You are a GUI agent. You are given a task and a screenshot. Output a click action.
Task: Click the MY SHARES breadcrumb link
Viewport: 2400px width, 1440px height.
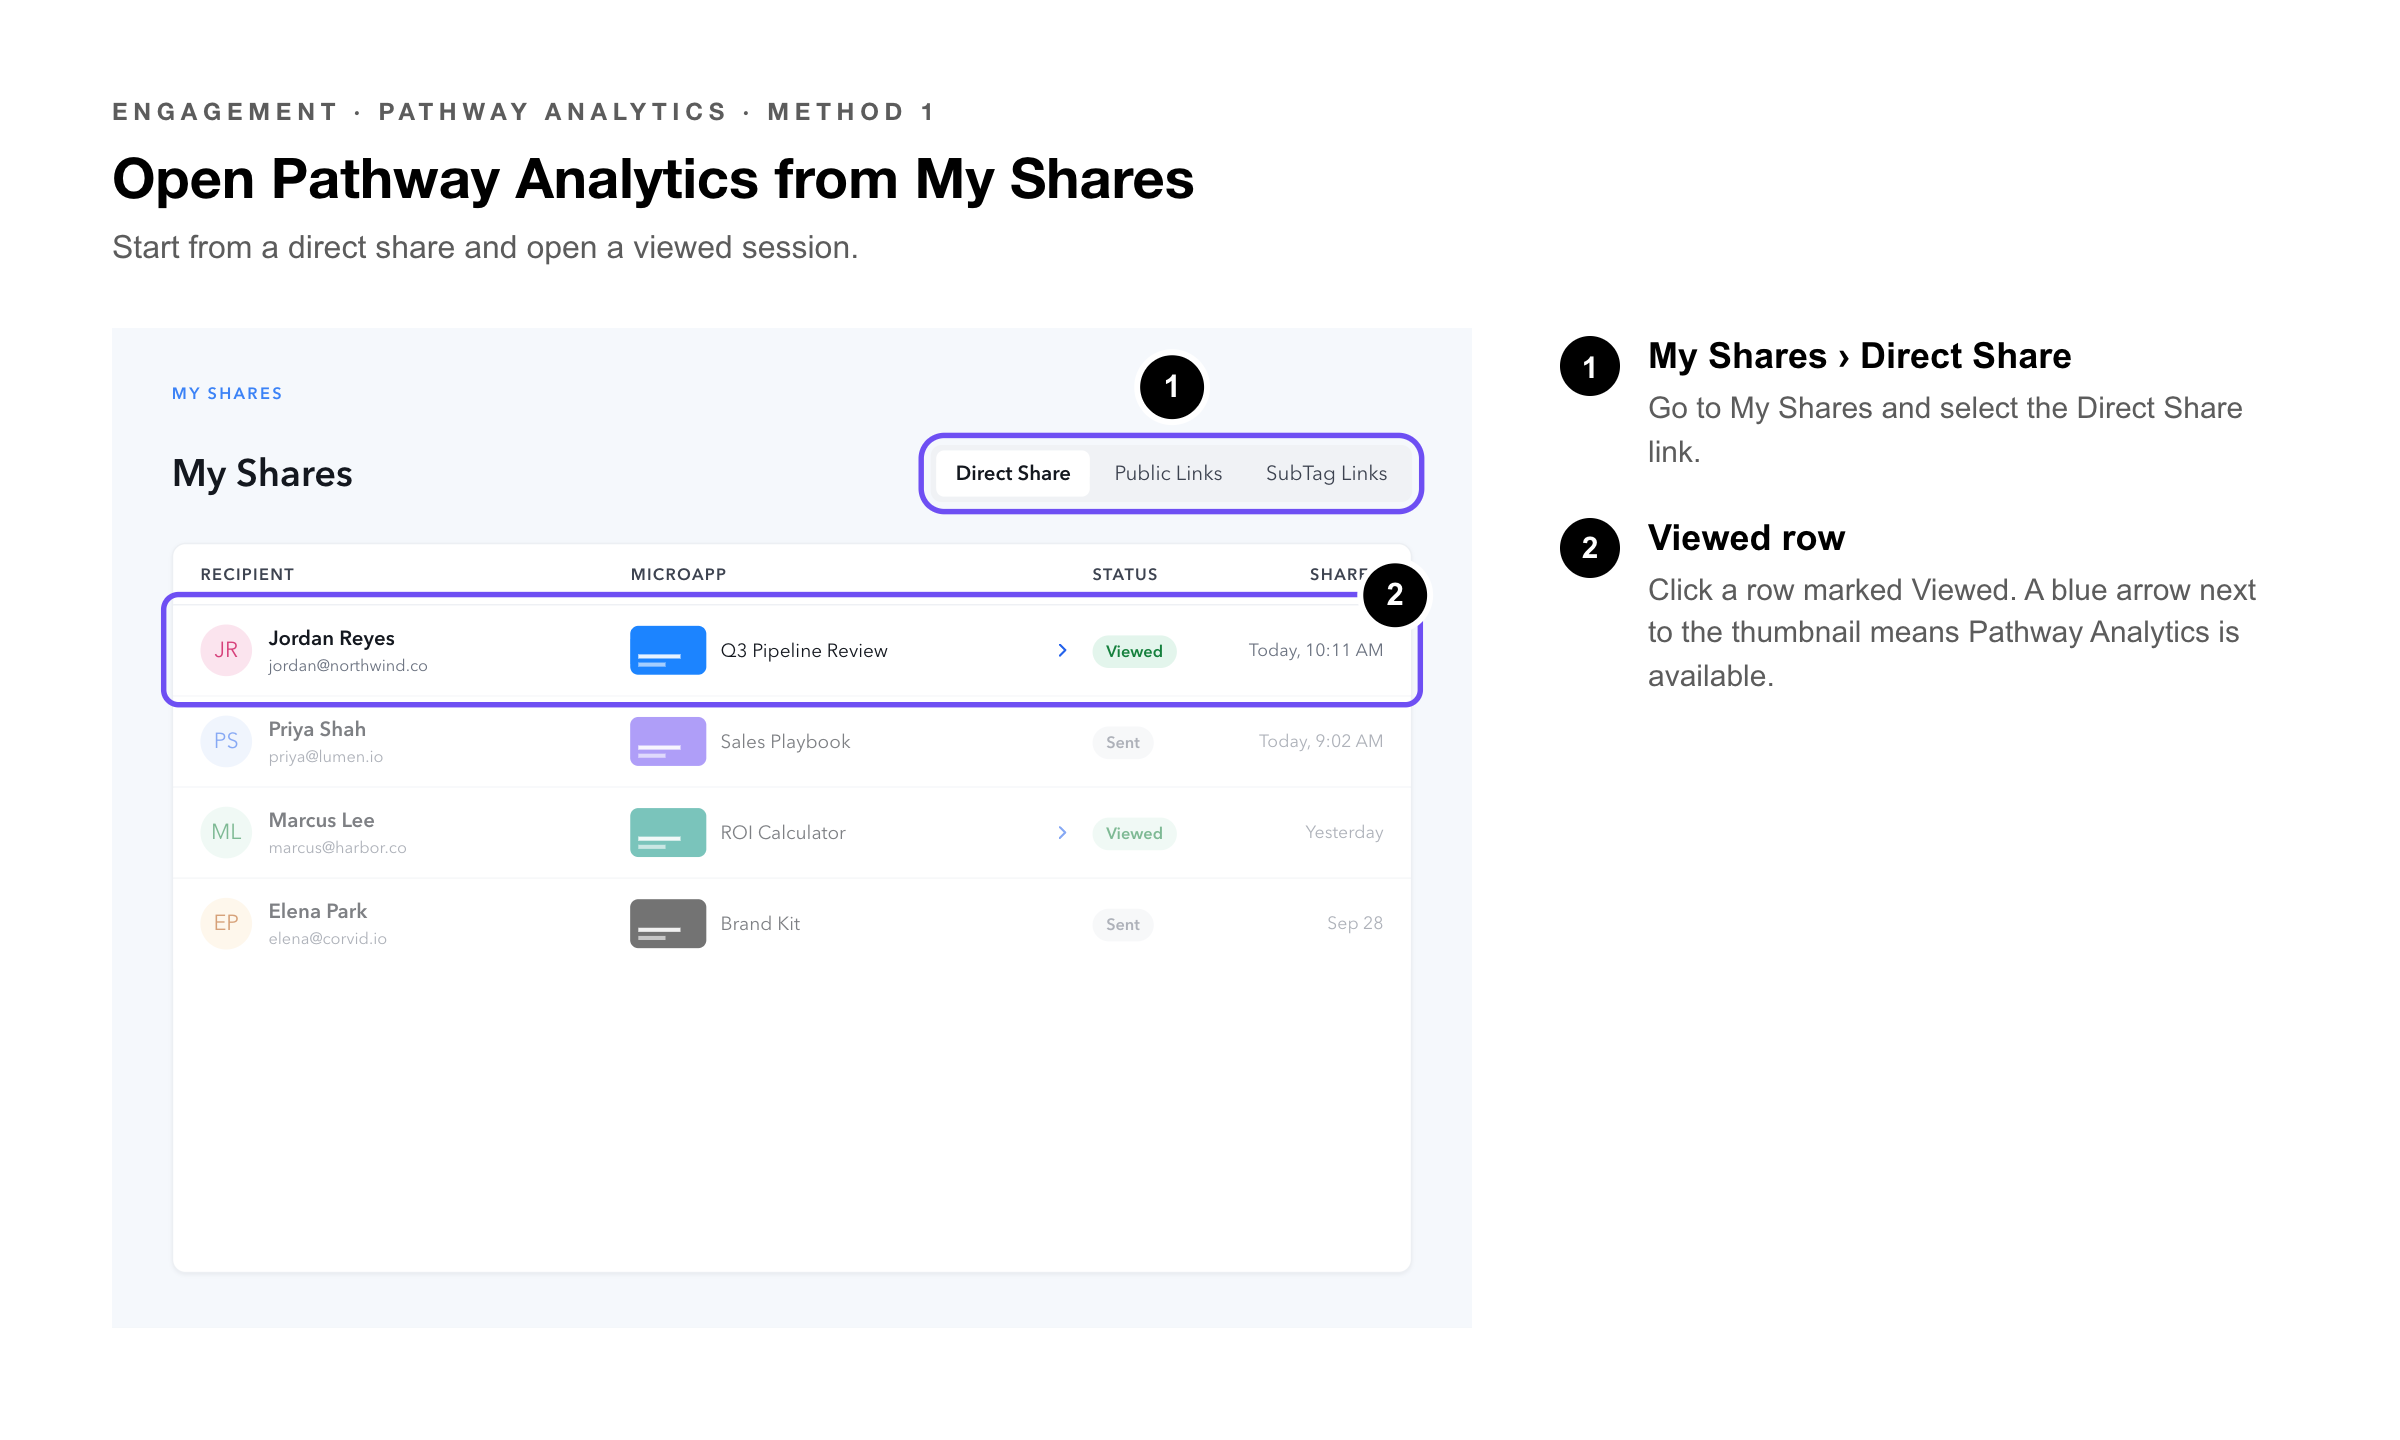227,393
